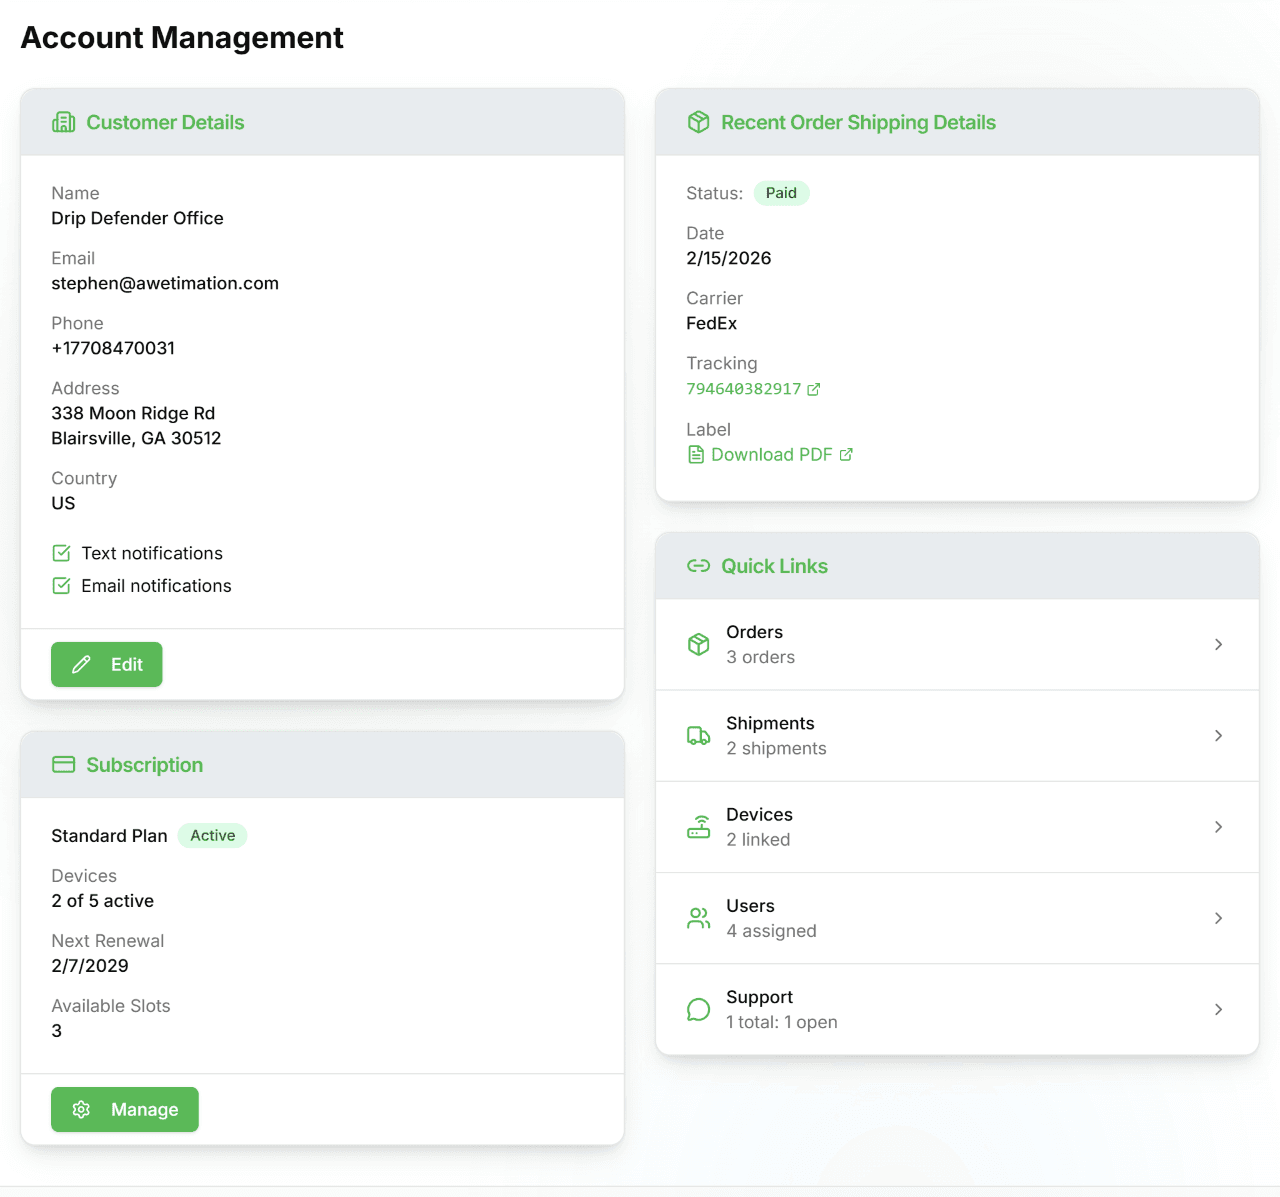This screenshot has height=1197, width=1280.
Task: Click the document icon before Download PDF
Action: (696, 454)
